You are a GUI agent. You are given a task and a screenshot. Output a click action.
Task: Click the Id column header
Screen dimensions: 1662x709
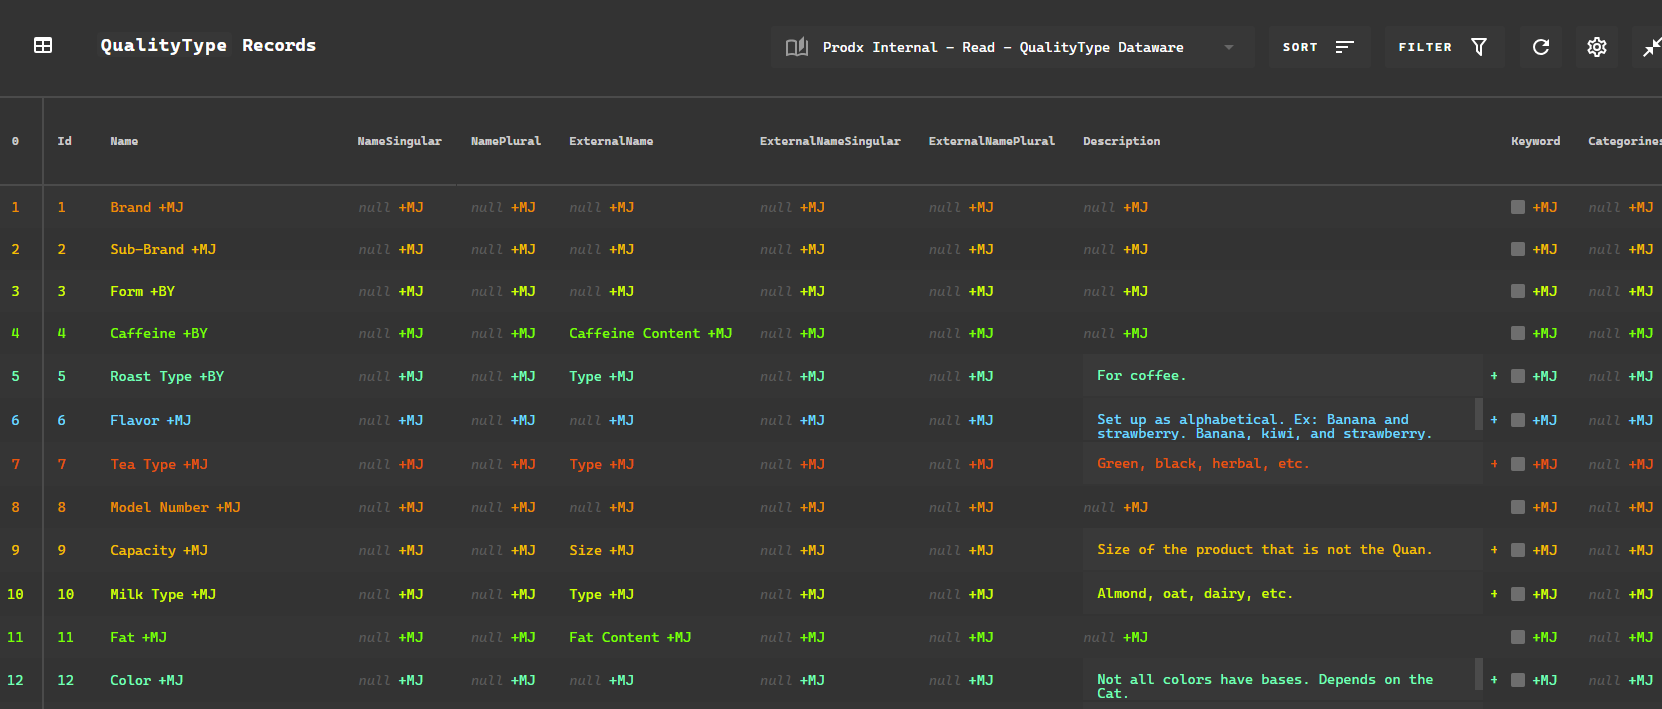pyautogui.click(x=64, y=141)
